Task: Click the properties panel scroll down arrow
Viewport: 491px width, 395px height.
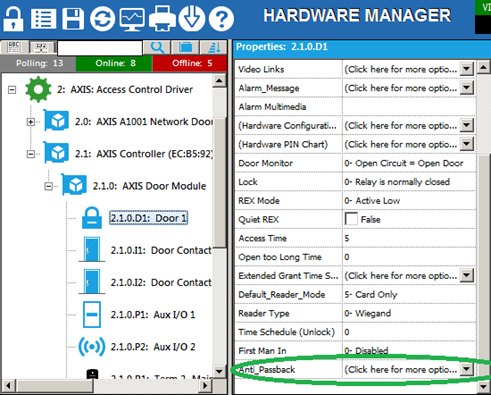Action: pyautogui.click(x=483, y=387)
